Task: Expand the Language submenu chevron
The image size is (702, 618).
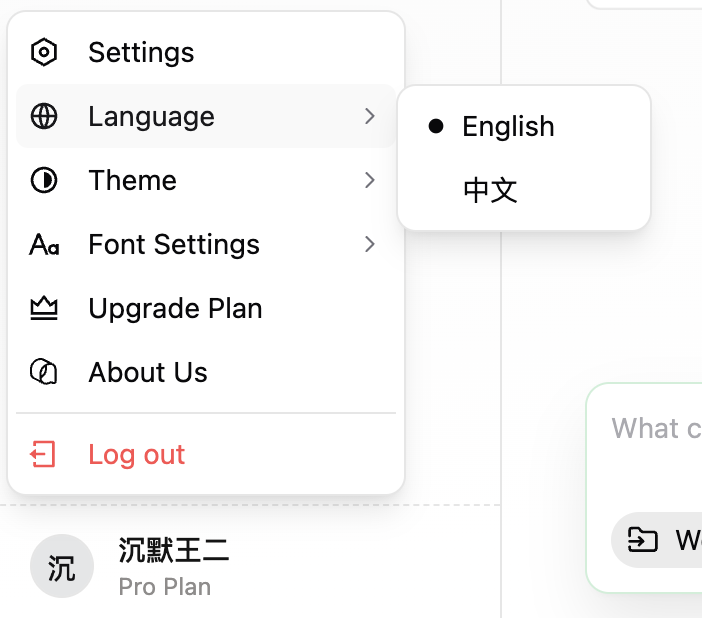Action: pyautogui.click(x=370, y=116)
